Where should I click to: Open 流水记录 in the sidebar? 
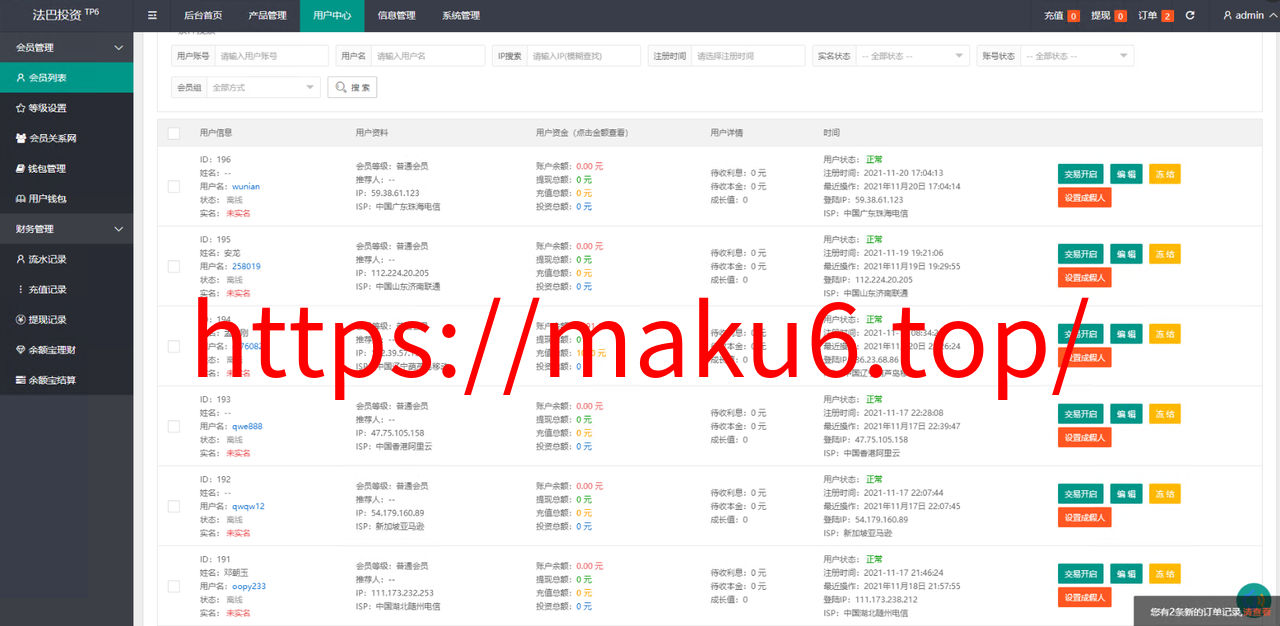(x=66, y=259)
